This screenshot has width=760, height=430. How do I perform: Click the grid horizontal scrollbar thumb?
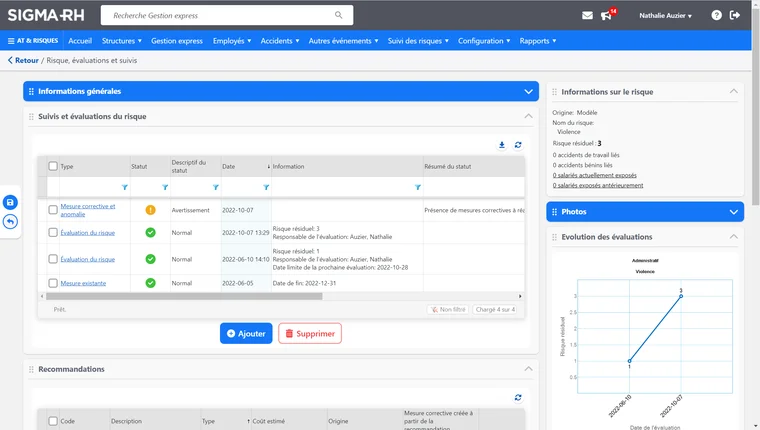[x=184, y=296]
